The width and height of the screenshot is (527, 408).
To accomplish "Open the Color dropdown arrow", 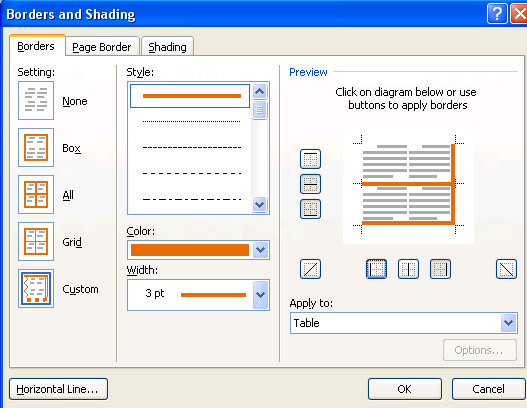I will pos(260,250).
